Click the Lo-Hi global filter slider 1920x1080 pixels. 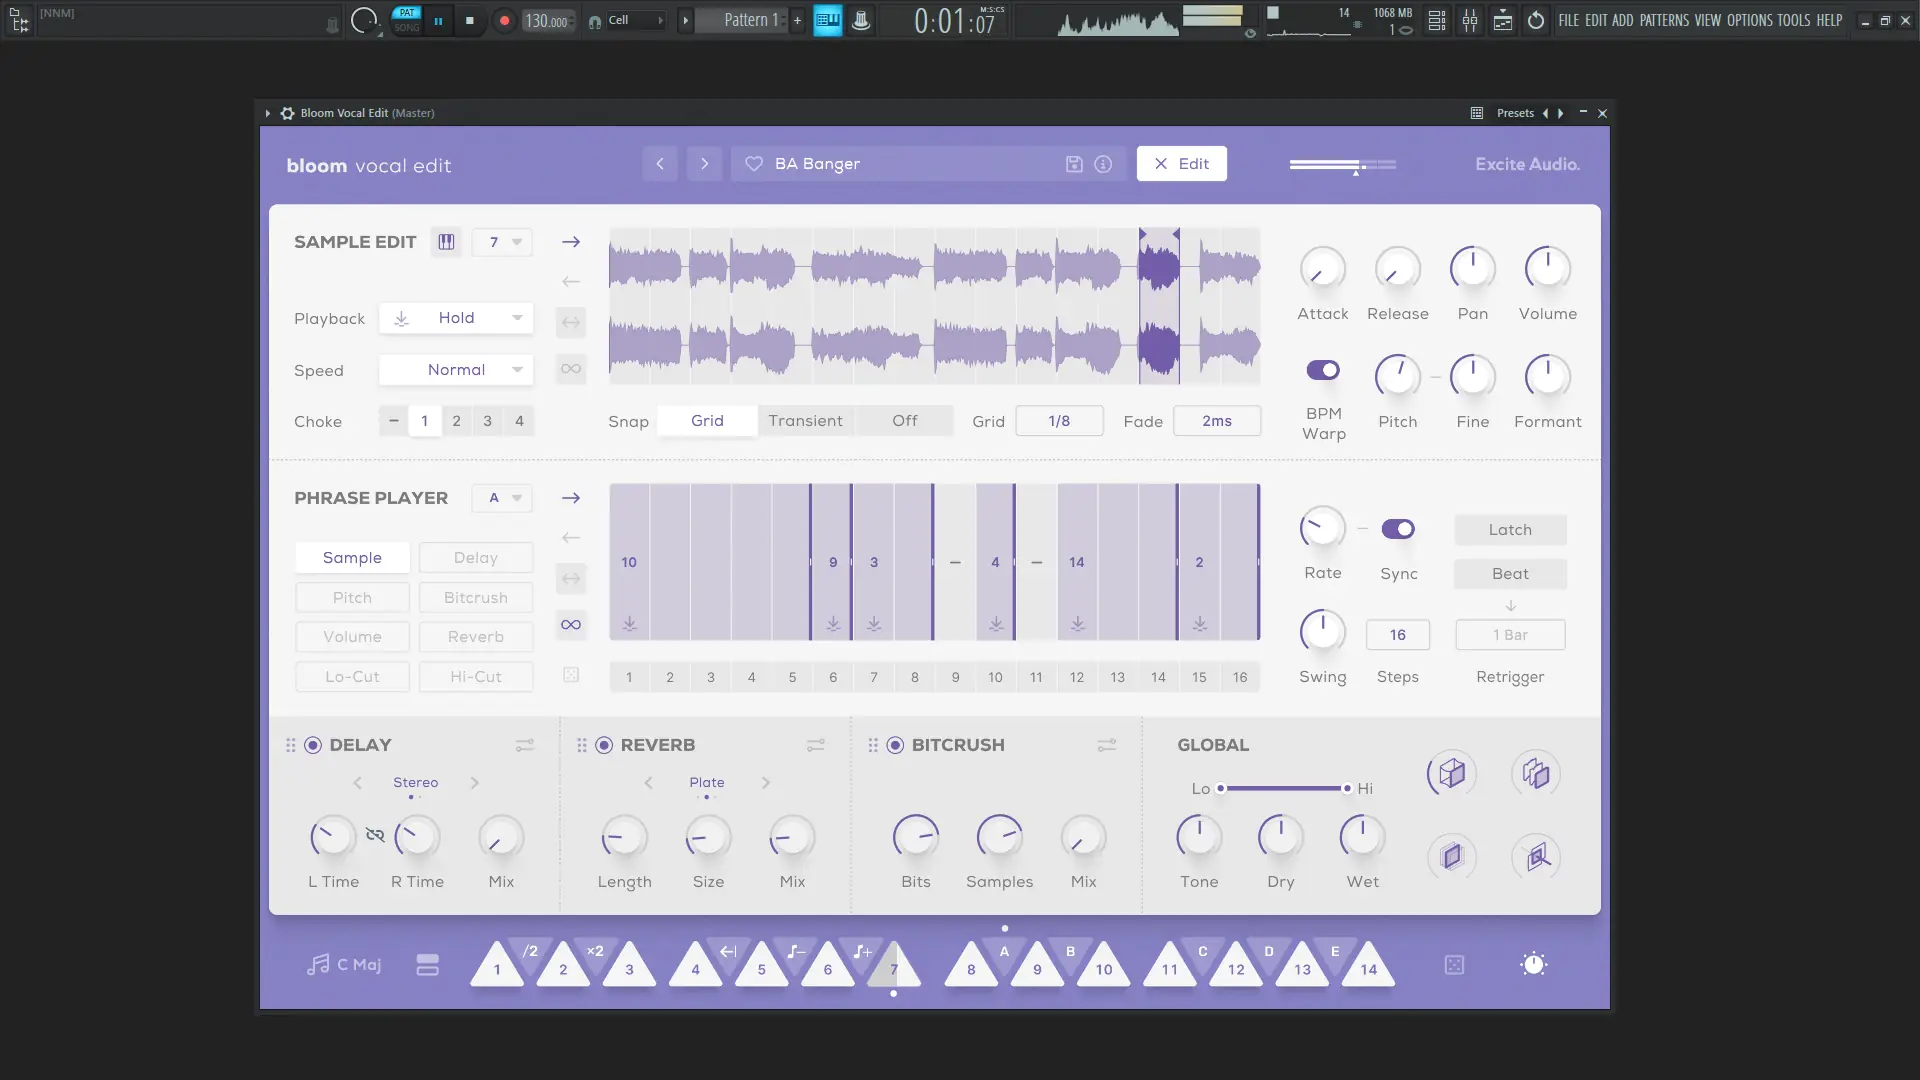[x=1284, y=789]
